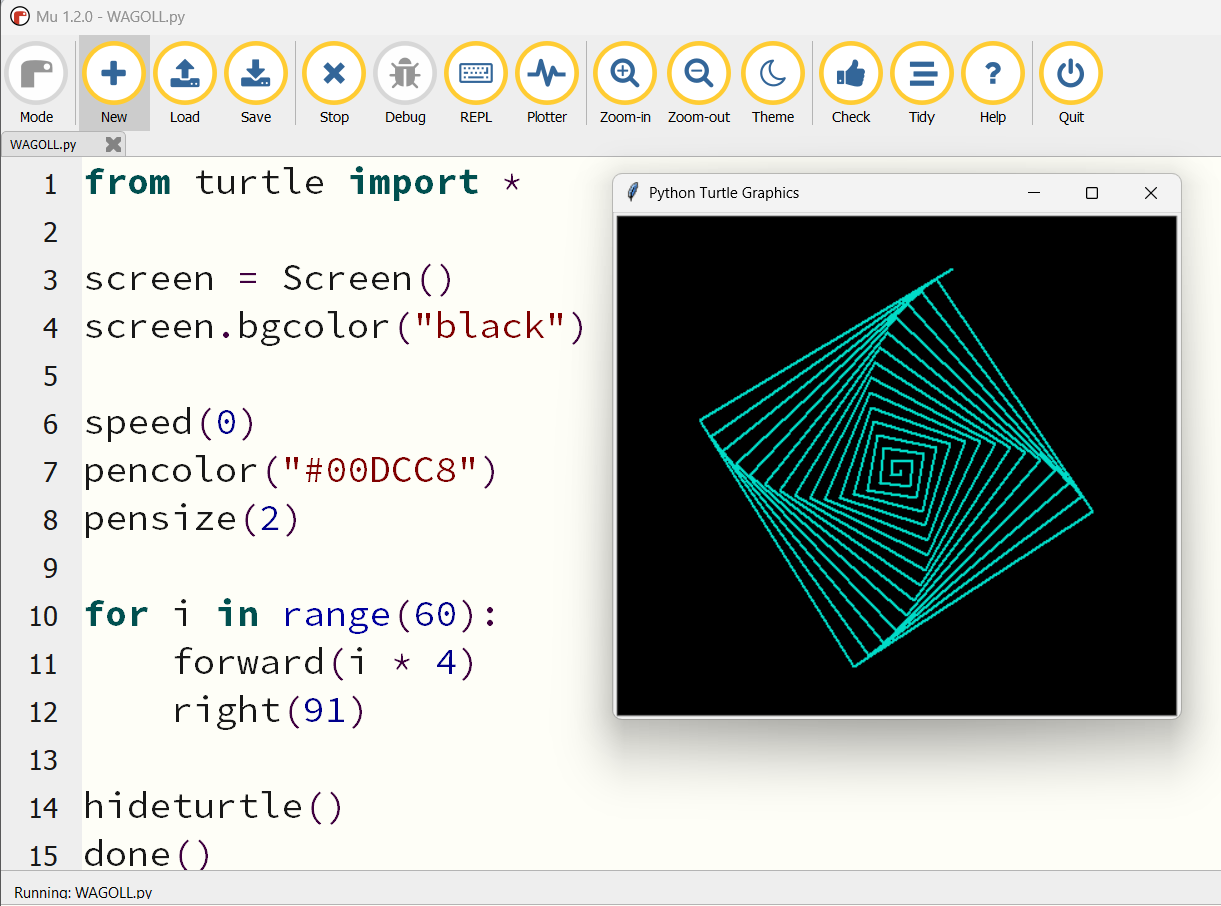Check the code for errors
The image size is (1221, 906).
(x=851, y=84)
